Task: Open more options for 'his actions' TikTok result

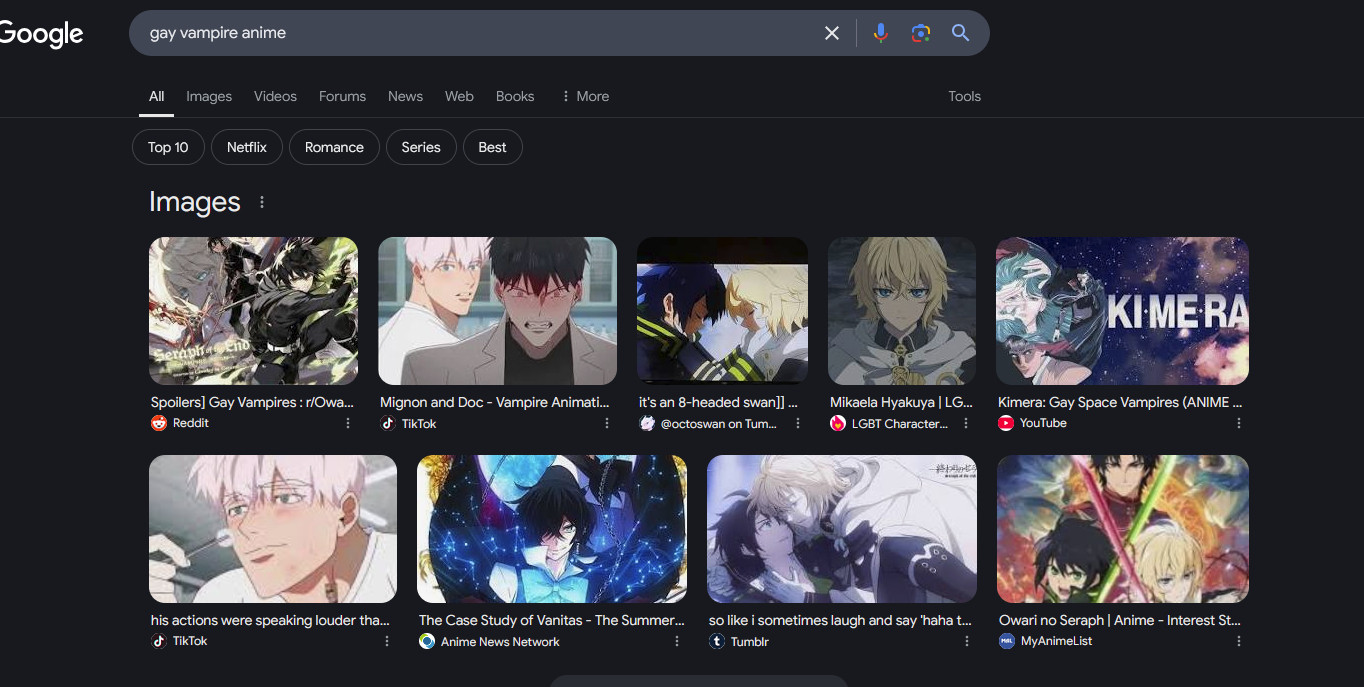Action: [387, 641]
